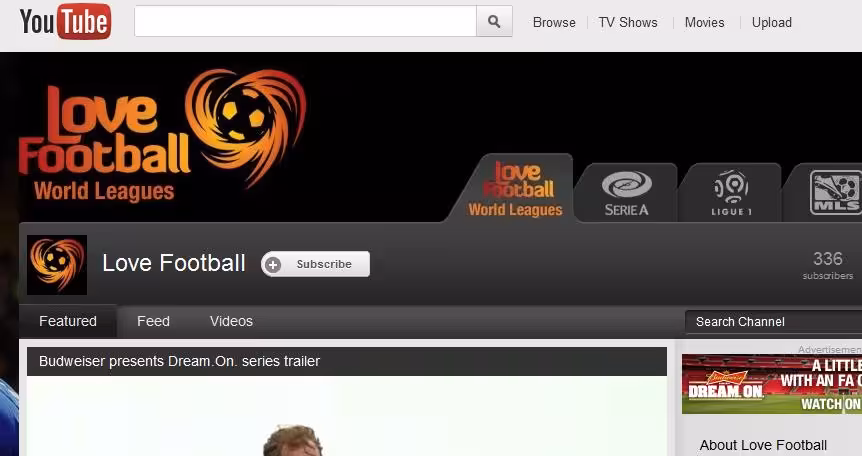Subscribe to the Love Football channel

click(316, 264)
